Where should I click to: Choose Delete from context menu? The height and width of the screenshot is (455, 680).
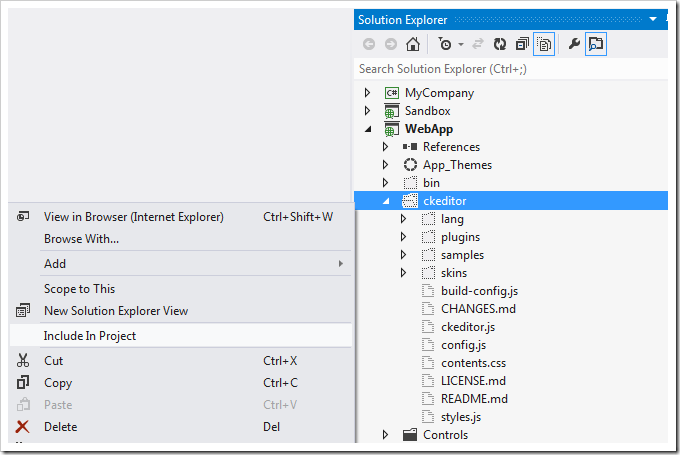180,427
